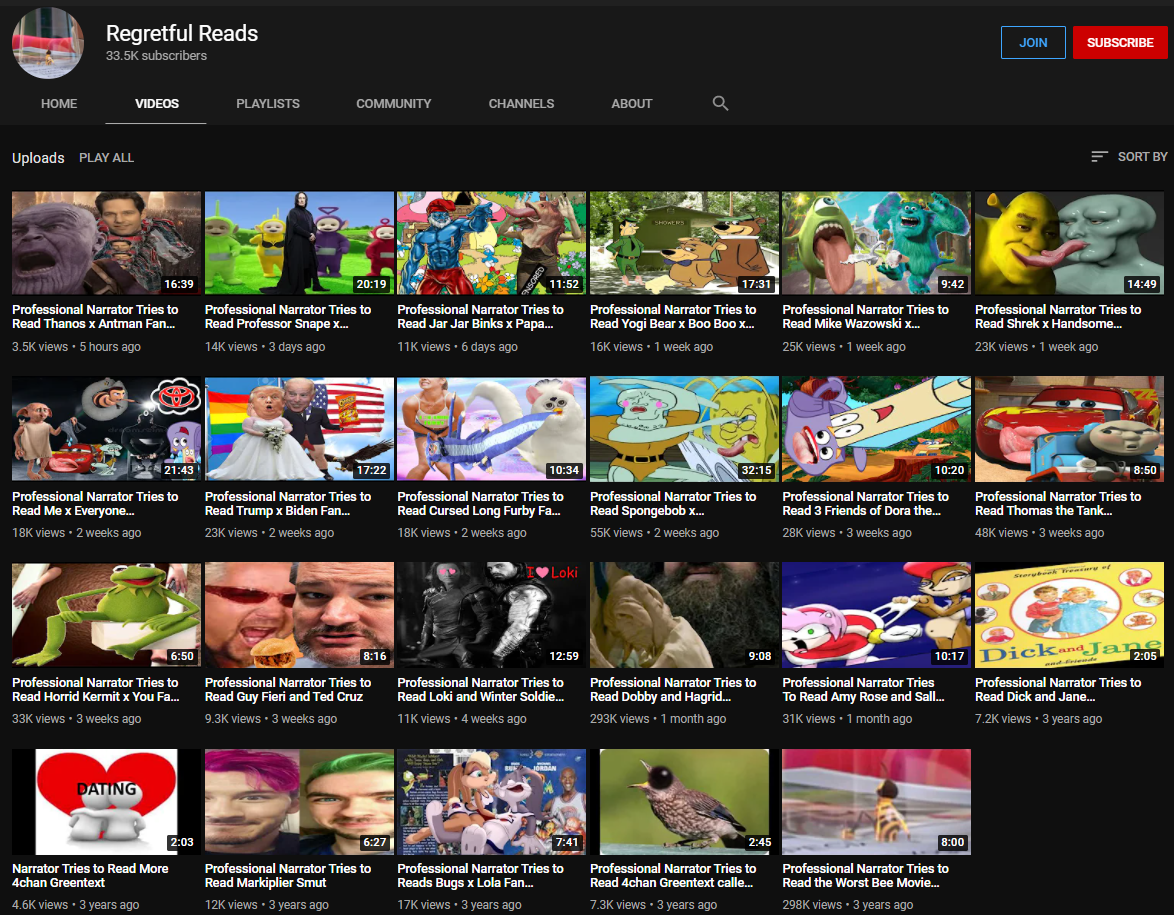Open the Dating heart 4chan Greentext thumbnail
The width and height of the screenshot is (1174, 915).
(106, 801)
